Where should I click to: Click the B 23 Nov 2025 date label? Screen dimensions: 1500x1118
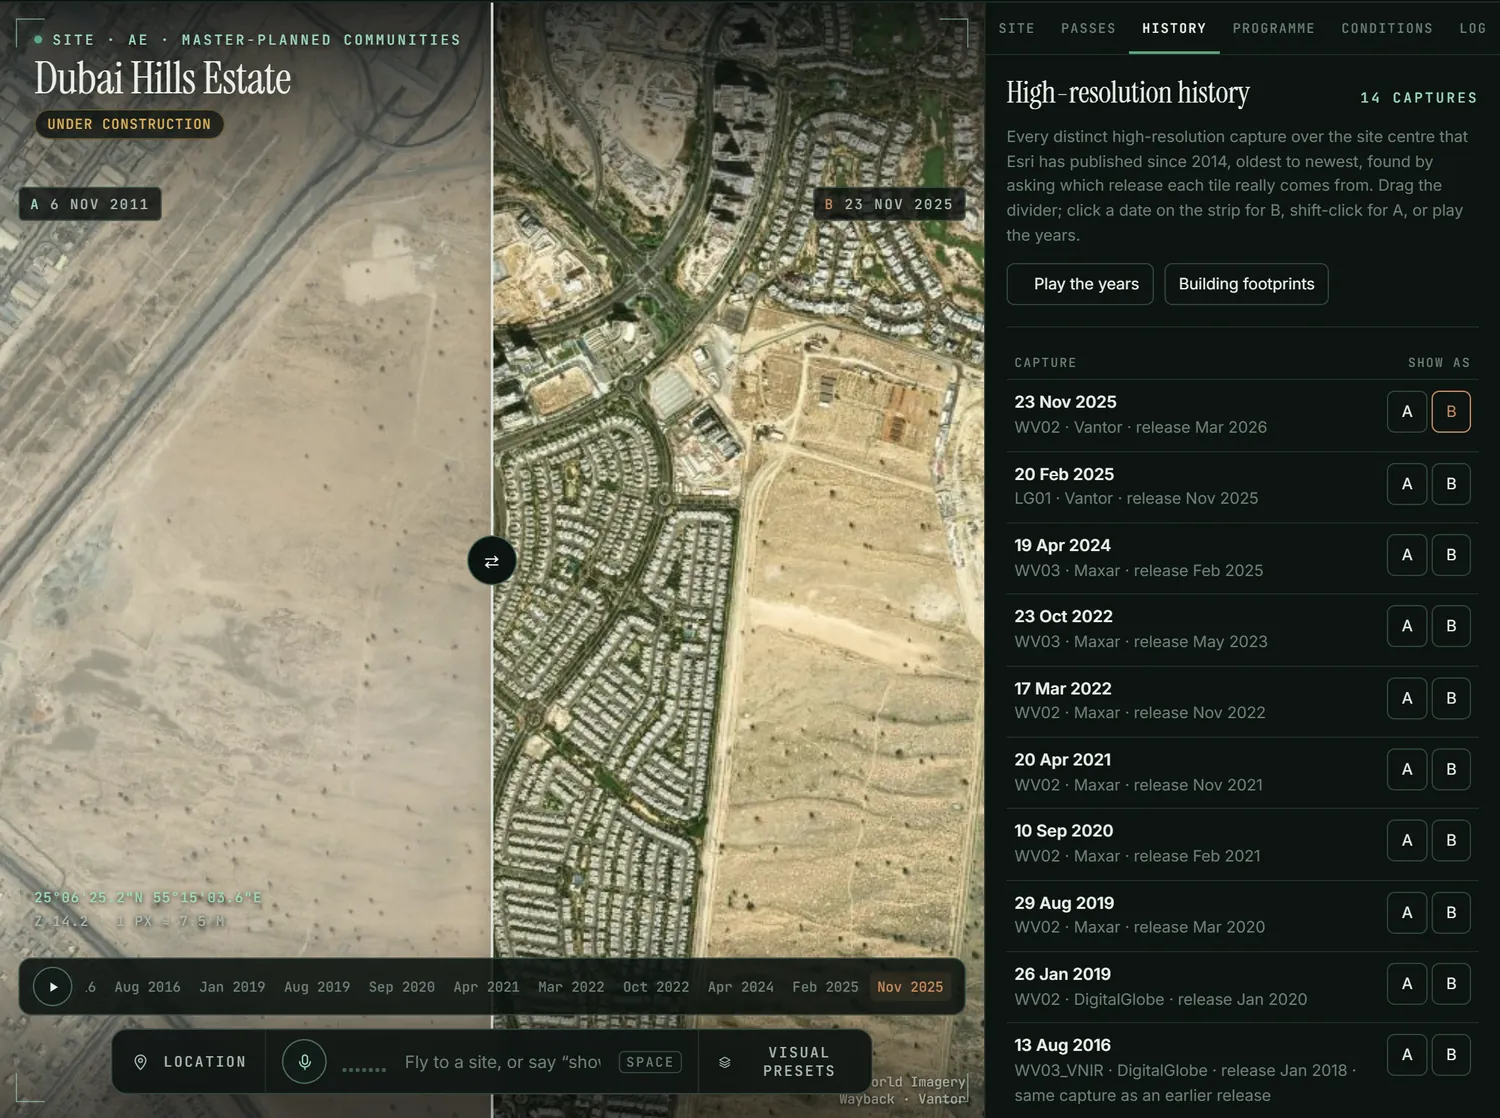click(x=889, y=204)
